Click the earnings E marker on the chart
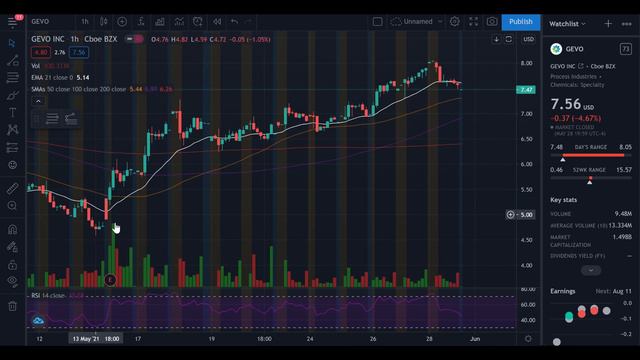This screenshot has width=640, height=360. (x=110, y=280)
